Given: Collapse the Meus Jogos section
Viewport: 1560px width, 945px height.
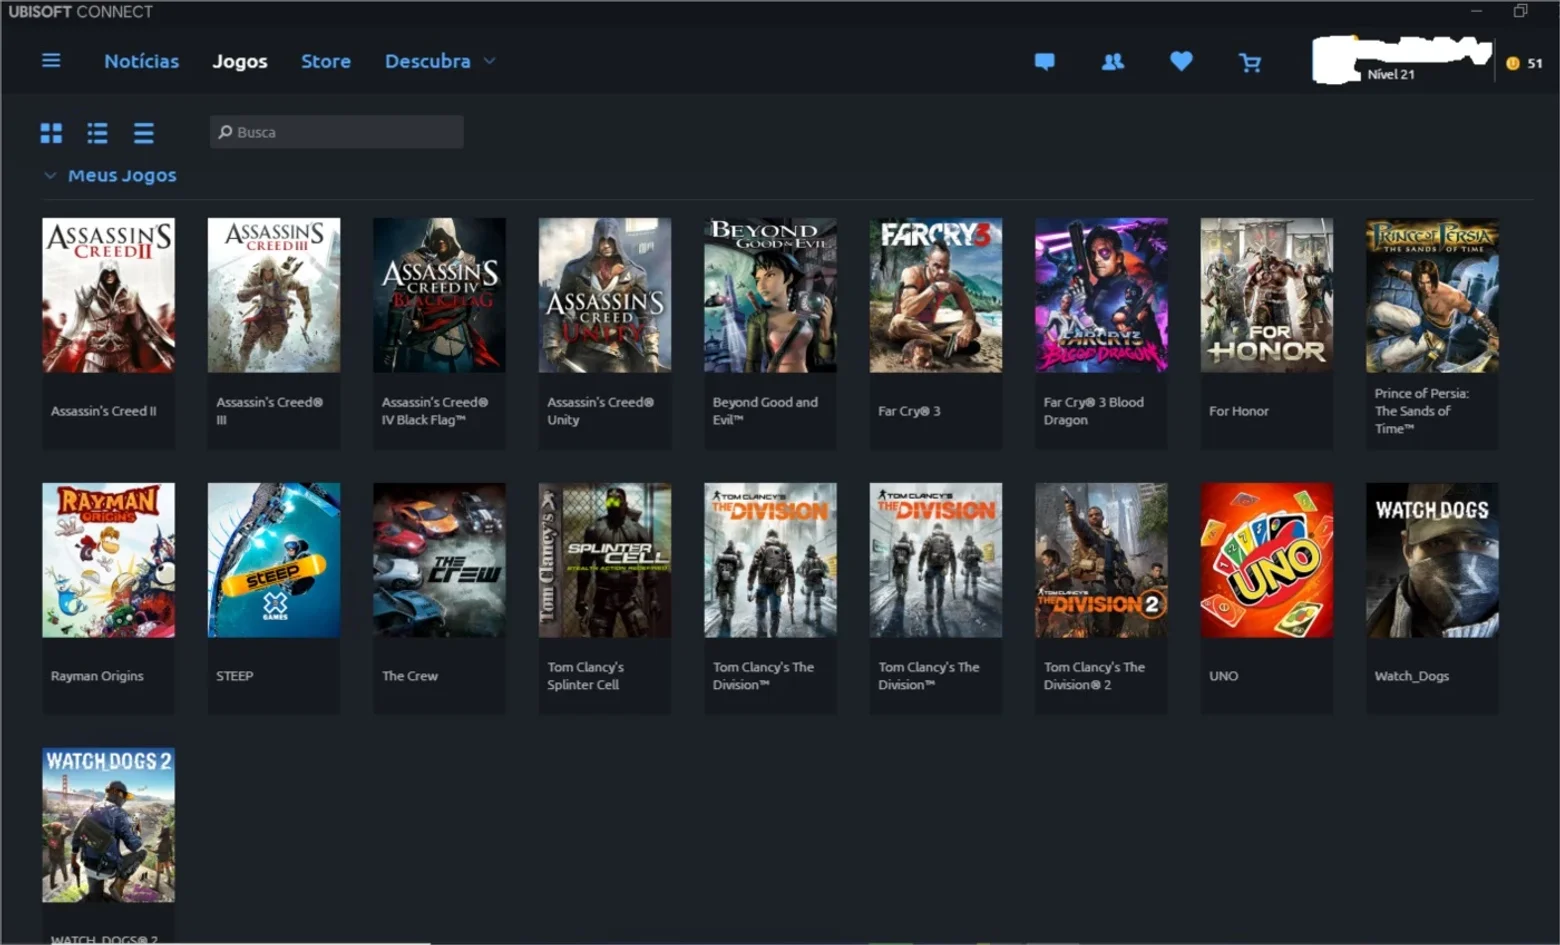Looking at the screenshot, I should [x=50, y=176].
